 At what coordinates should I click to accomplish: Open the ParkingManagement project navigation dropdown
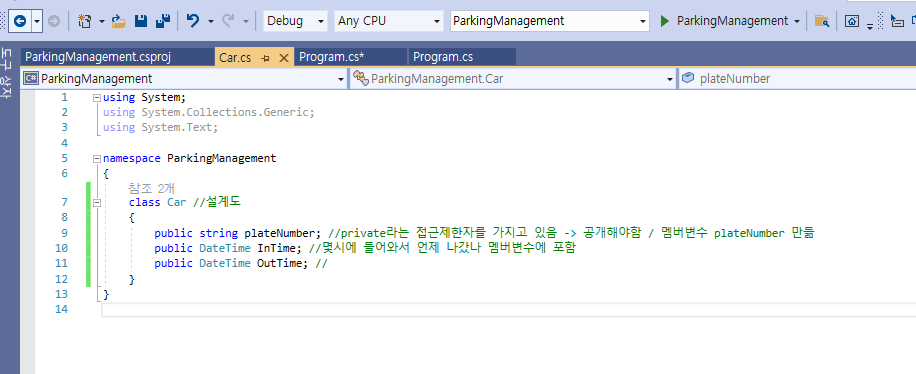pos(185,78)
